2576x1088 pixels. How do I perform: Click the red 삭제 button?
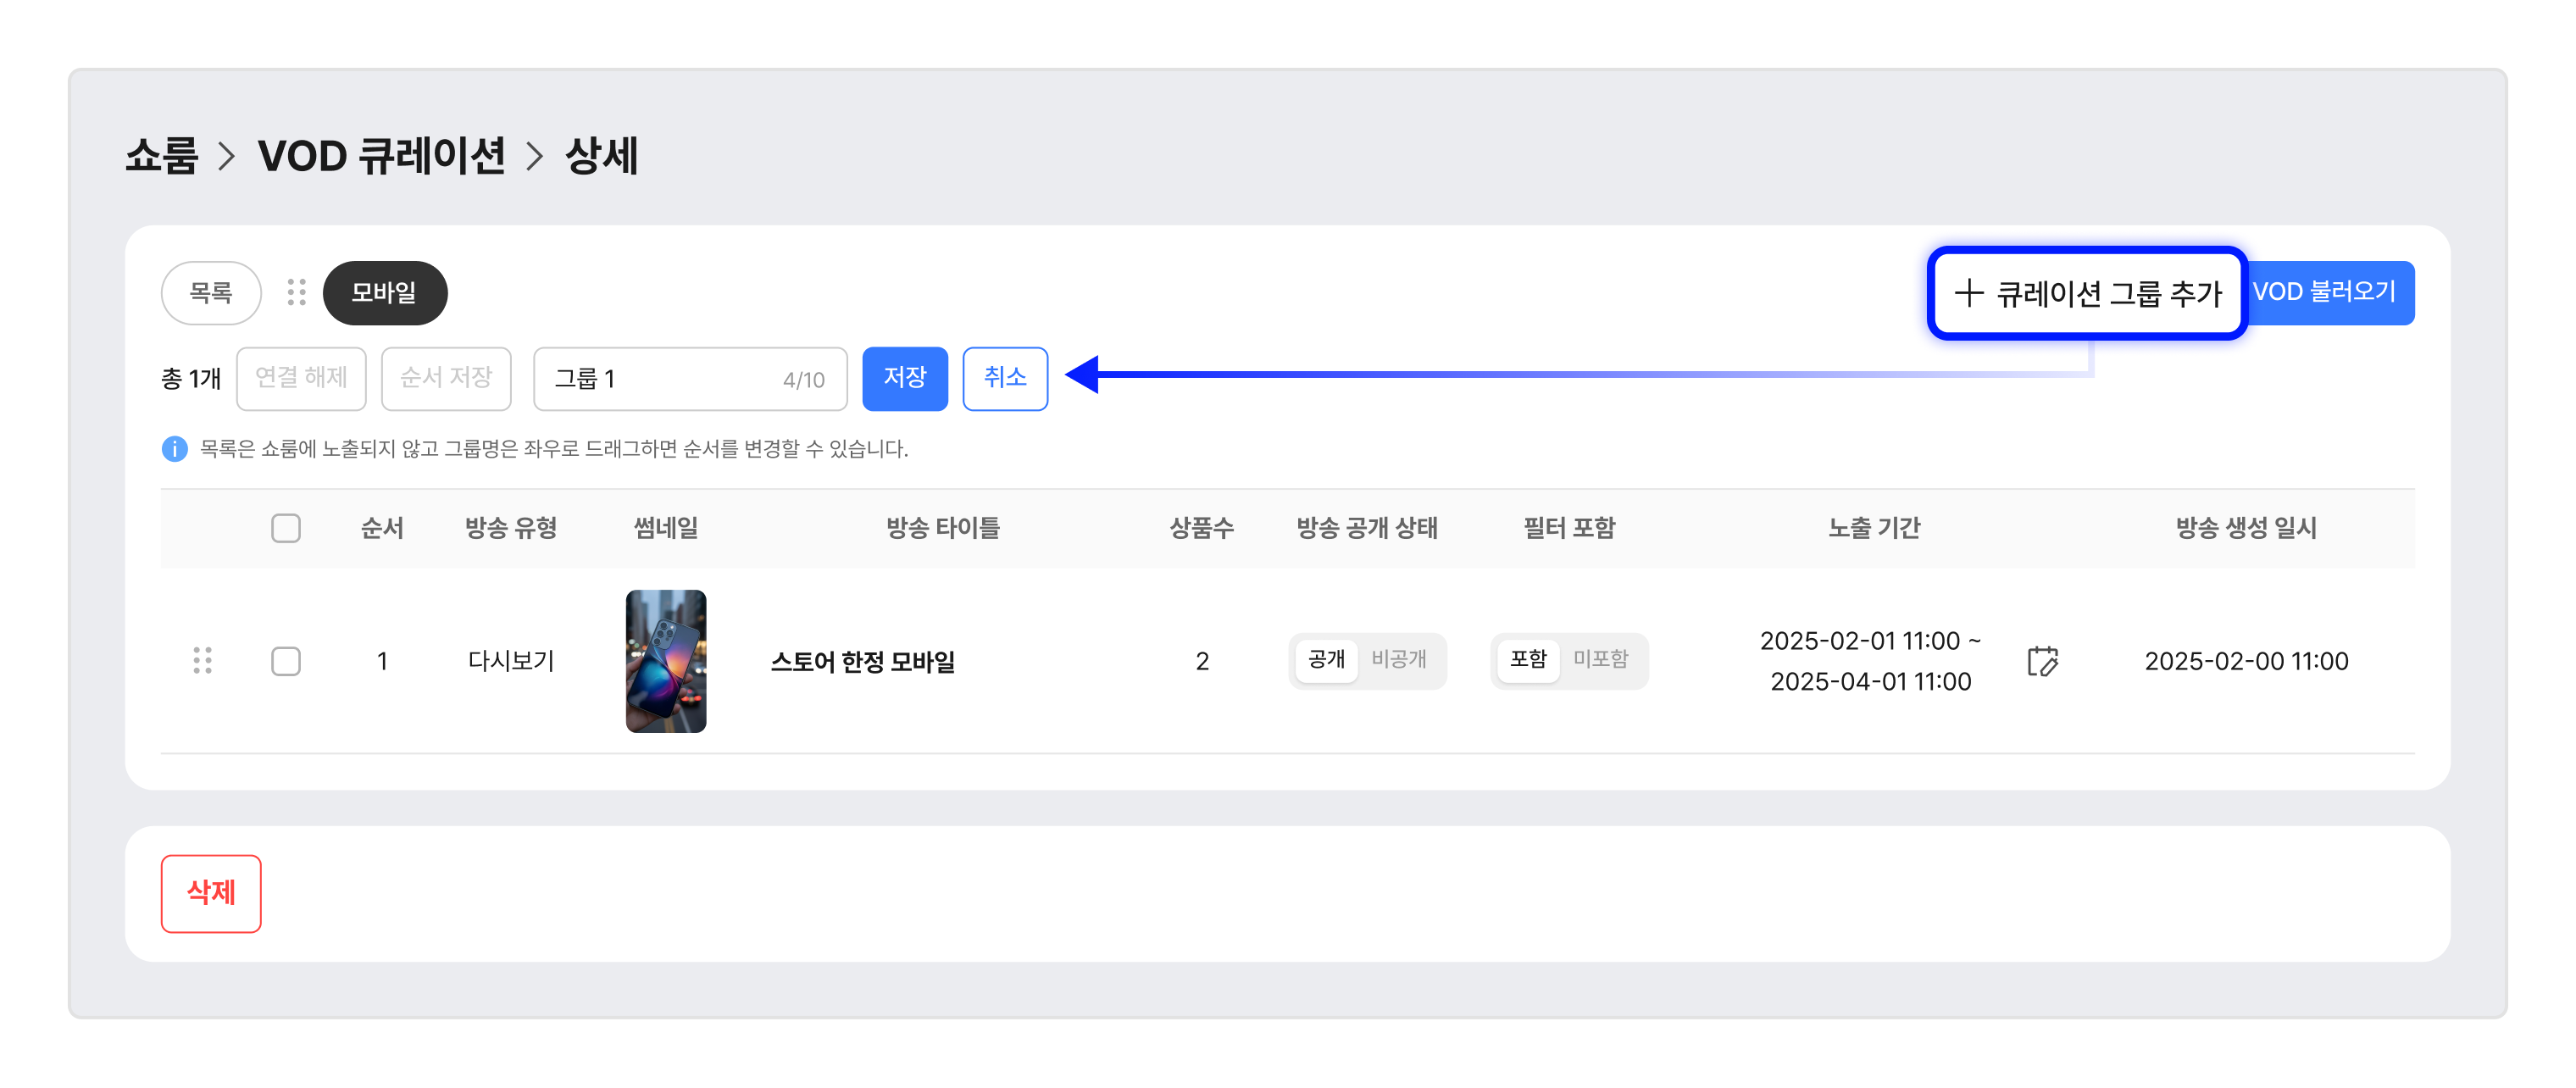click(211, 893)
